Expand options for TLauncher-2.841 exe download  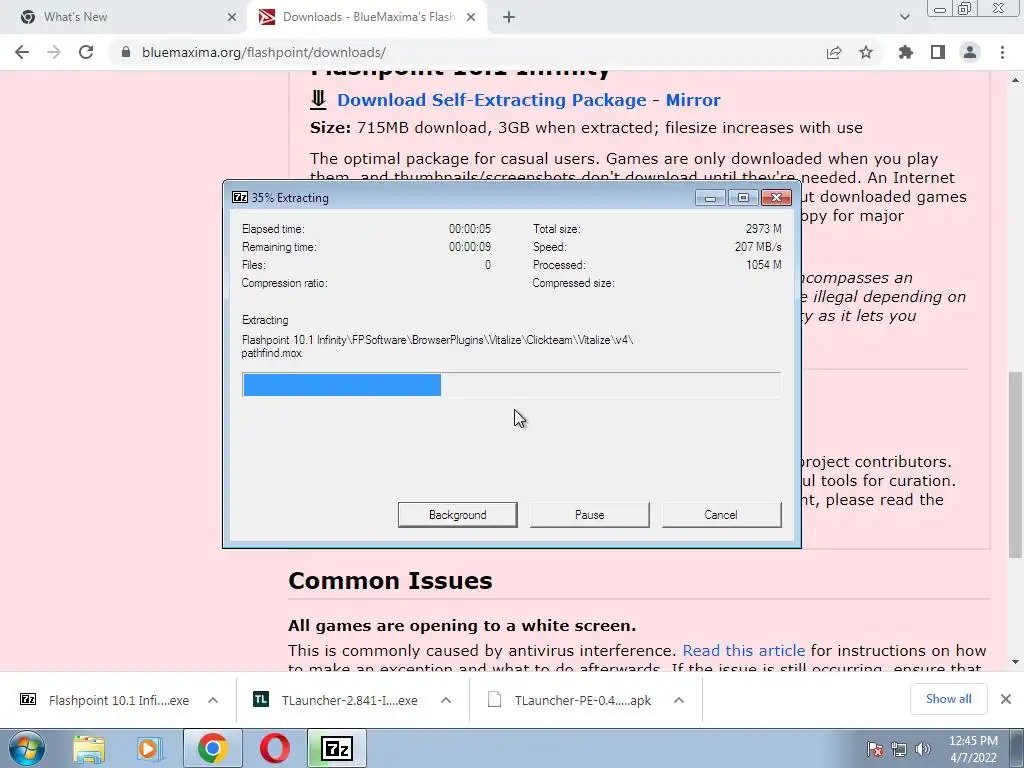pos(446,700)
